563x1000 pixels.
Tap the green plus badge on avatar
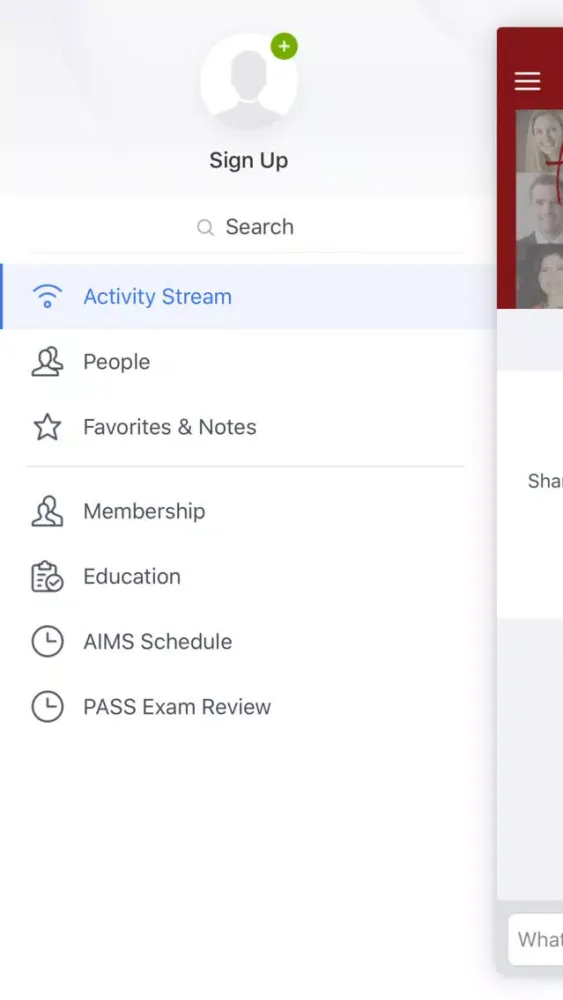coord(284,47)
